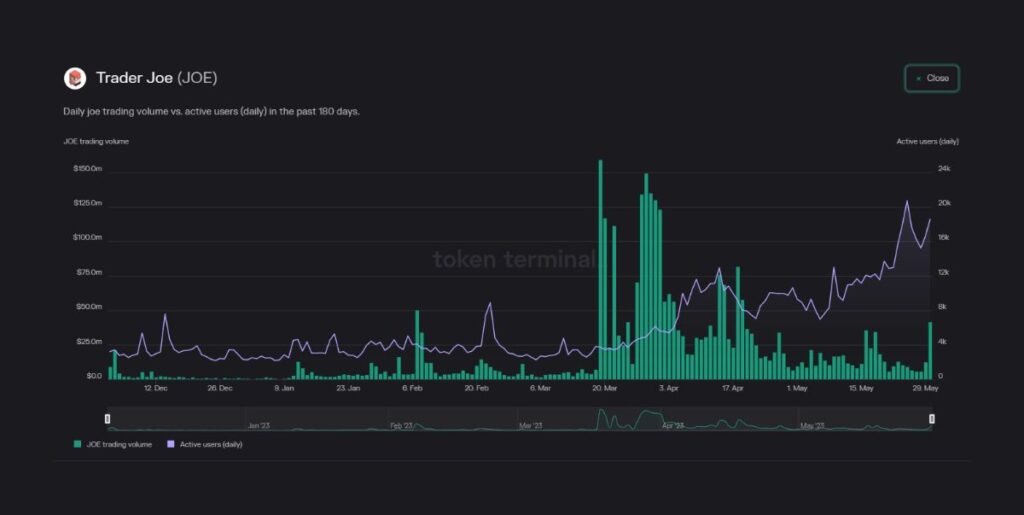Image resolution: width=1024 pixels, height=515 pixels.
Task: Click the left range selector handle
Action: [x=107, y=418]
